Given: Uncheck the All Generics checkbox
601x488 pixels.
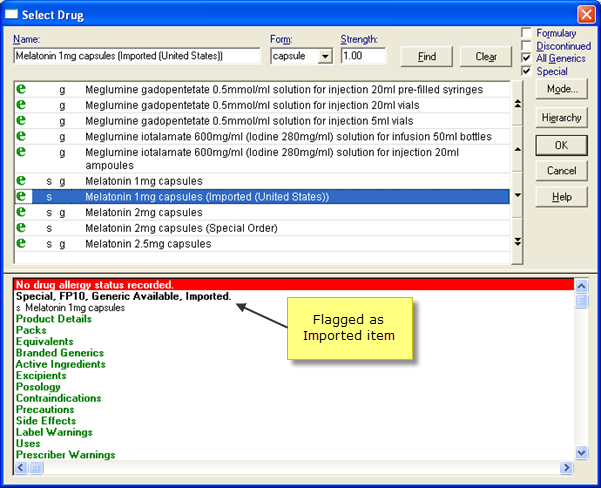Looking at the screenshot, I should pyautogui.click(x=527, y=59).
